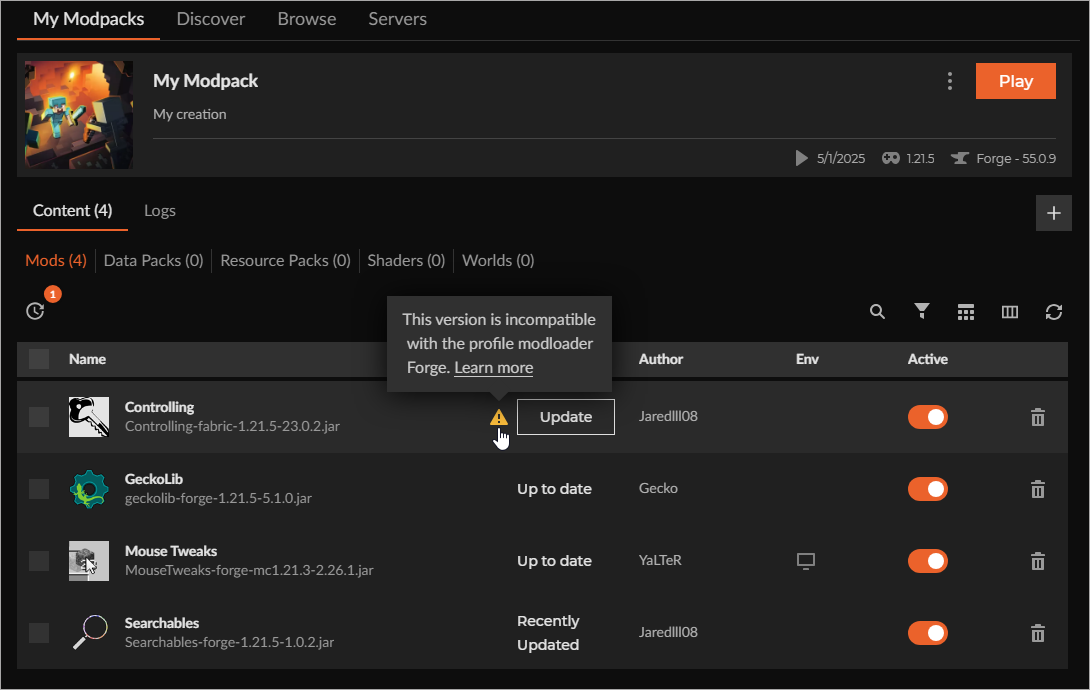Screen dimensions: 1090x690
Task: Click the Forge - 55.0.9 label
Action: pos(1016,158)
